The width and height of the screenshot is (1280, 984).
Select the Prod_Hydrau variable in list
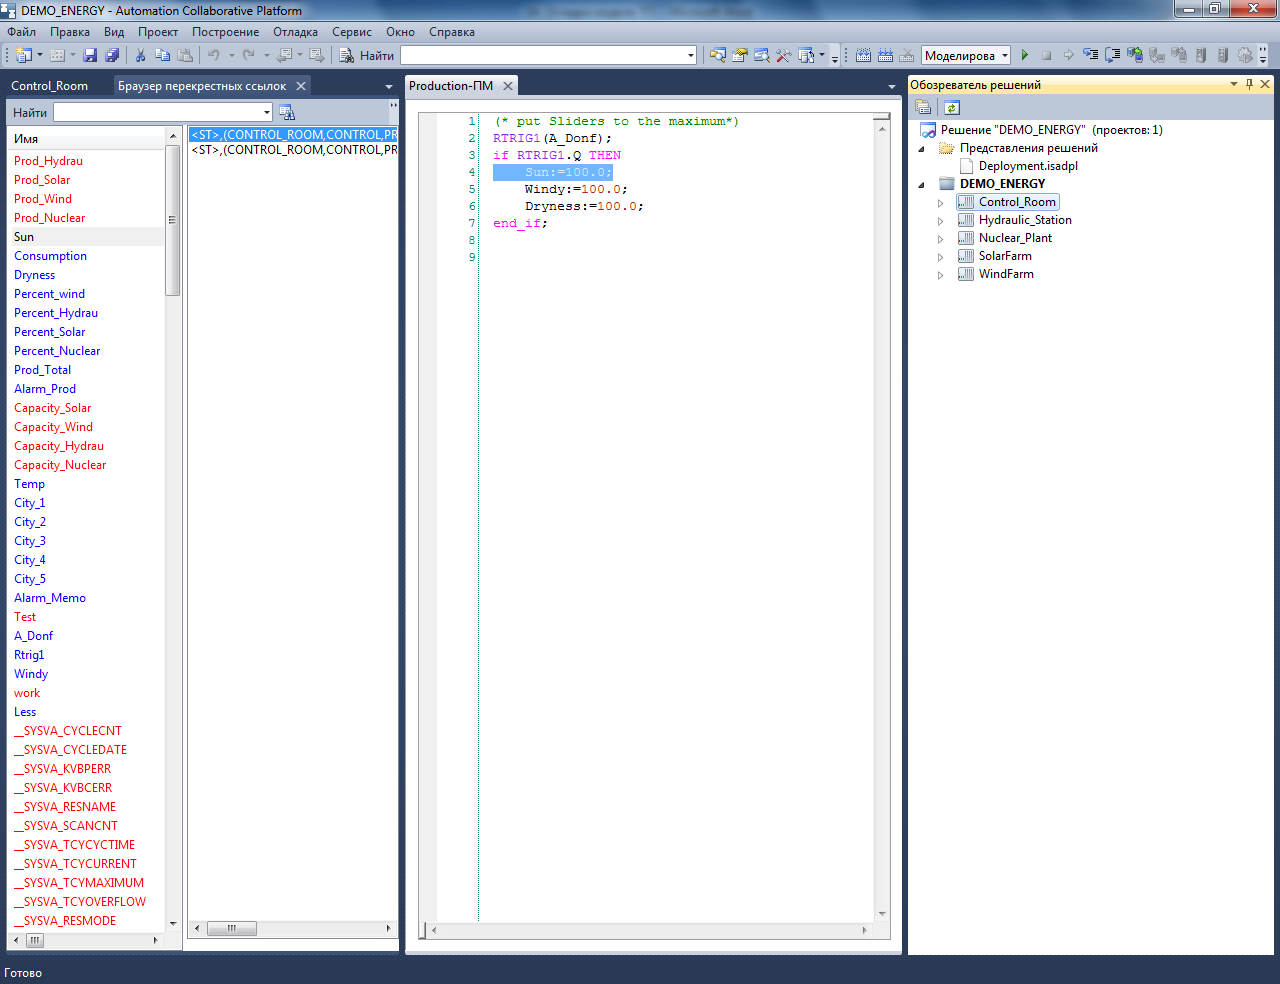pos(48,161)
